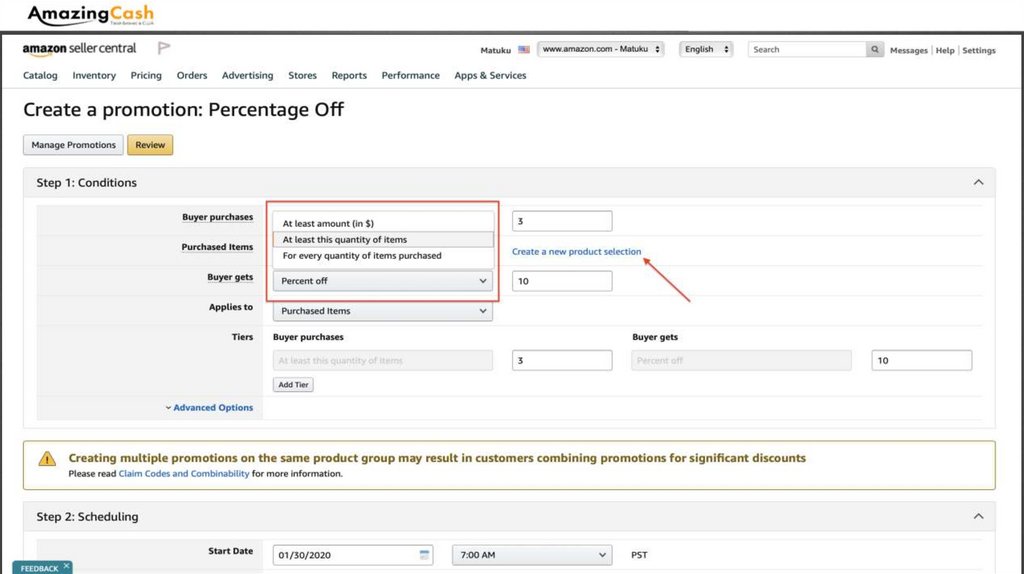Open the Applies to Purchased Items dropdown
Image resolution: width=1024 pixels, height=574 pixels.
tap(383, 311)
